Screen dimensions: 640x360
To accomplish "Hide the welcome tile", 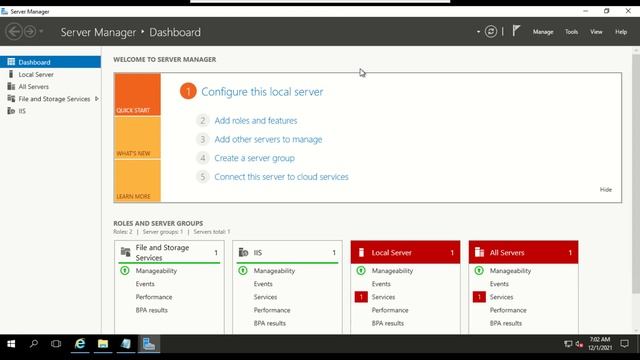I will tap(606, 189).
